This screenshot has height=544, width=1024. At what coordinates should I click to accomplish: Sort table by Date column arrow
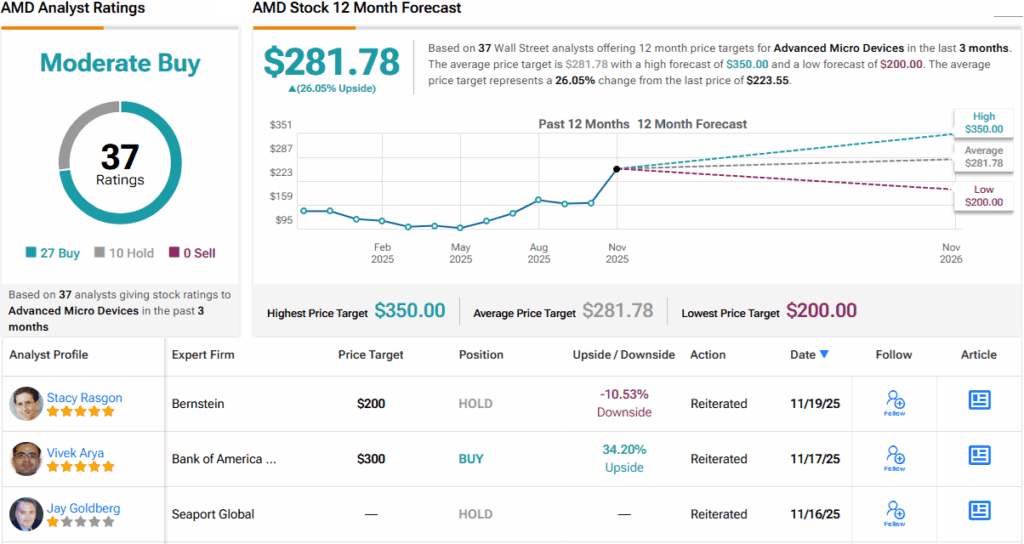pyautogui.click(x=824, y=354)
